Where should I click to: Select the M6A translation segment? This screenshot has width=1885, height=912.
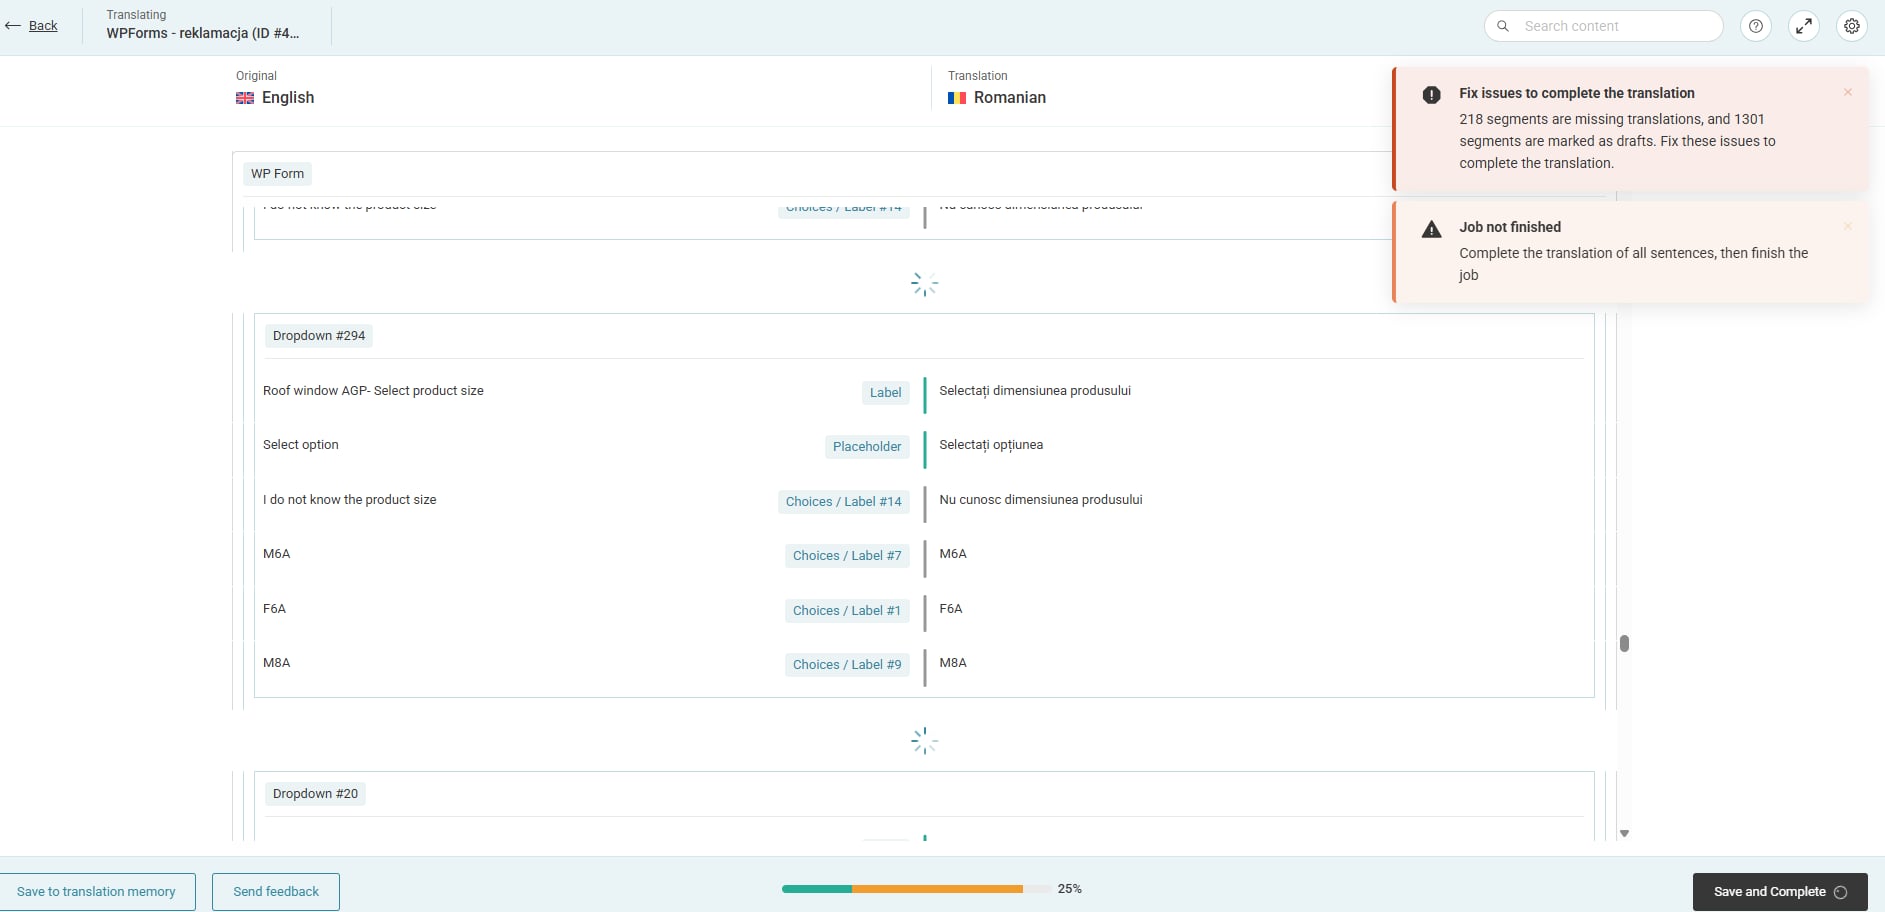(953, 554)
